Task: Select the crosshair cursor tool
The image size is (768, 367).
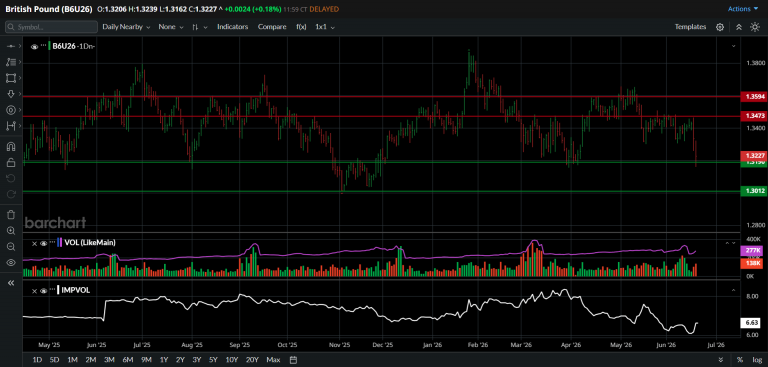Action: 11,46
